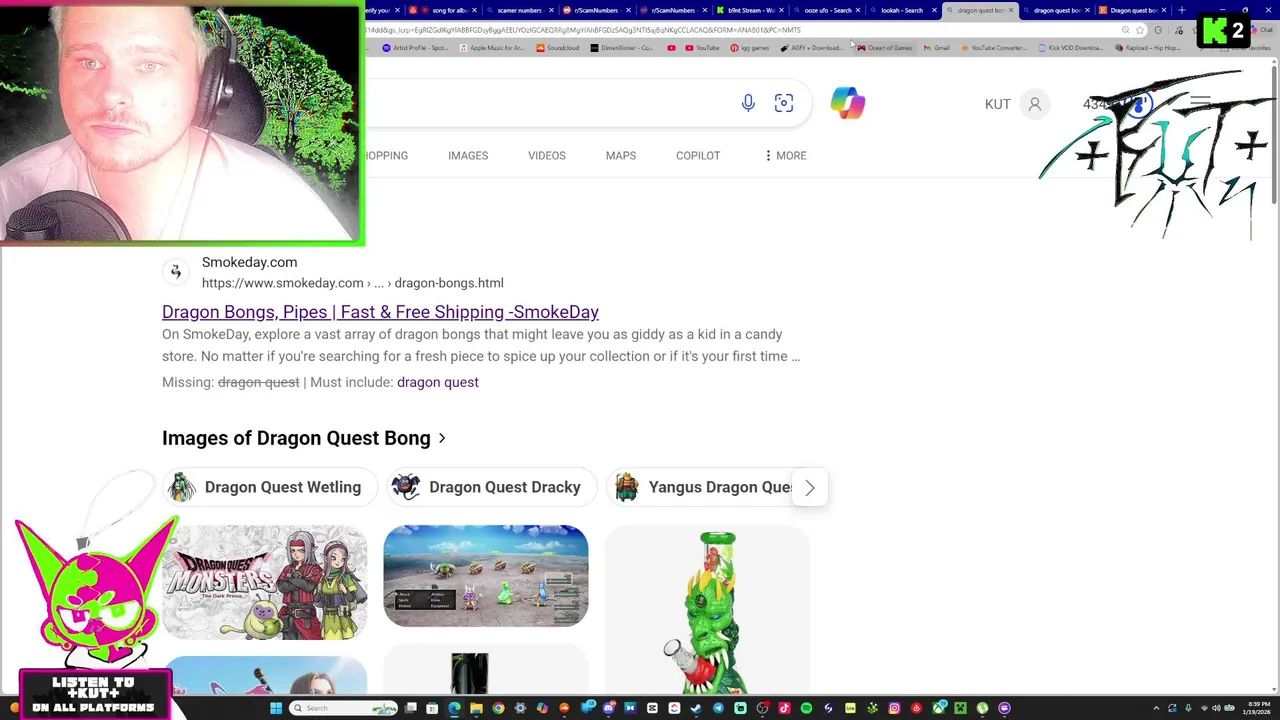Click Smokeday.com URL breadcrumb text
This screenshot has height=720, width=1280.
coord(352,283)
